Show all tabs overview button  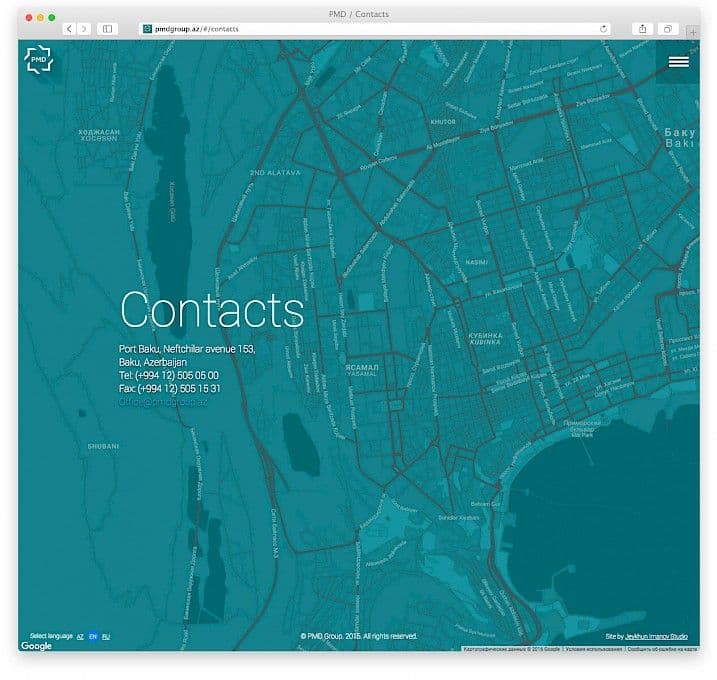click(x=668, y=29)
